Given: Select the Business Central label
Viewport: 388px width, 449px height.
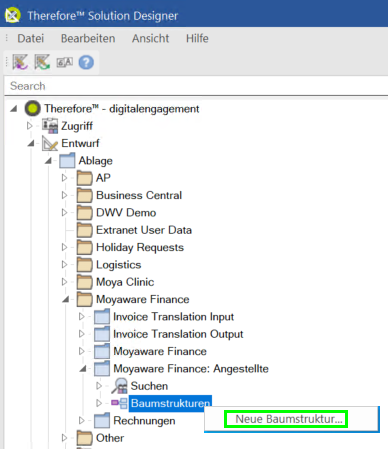Looking at the screenshot, I should coord(139,195).
